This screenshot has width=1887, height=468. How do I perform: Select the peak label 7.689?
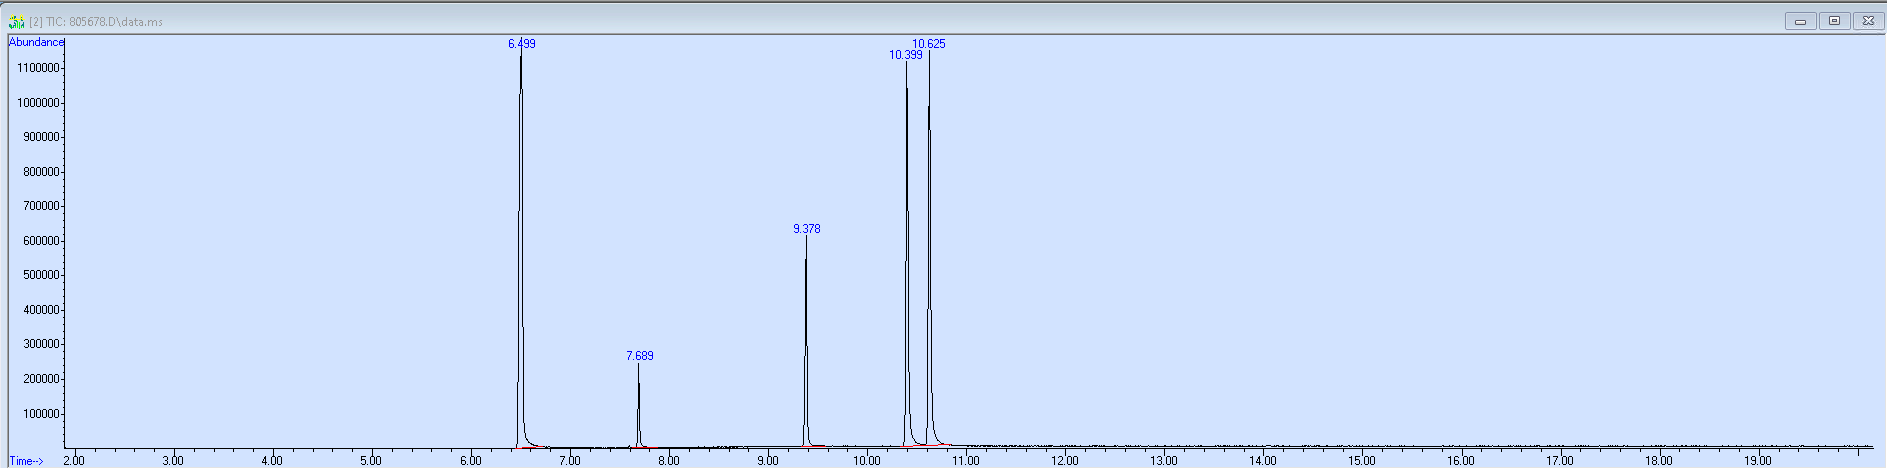tap(640, 356)
